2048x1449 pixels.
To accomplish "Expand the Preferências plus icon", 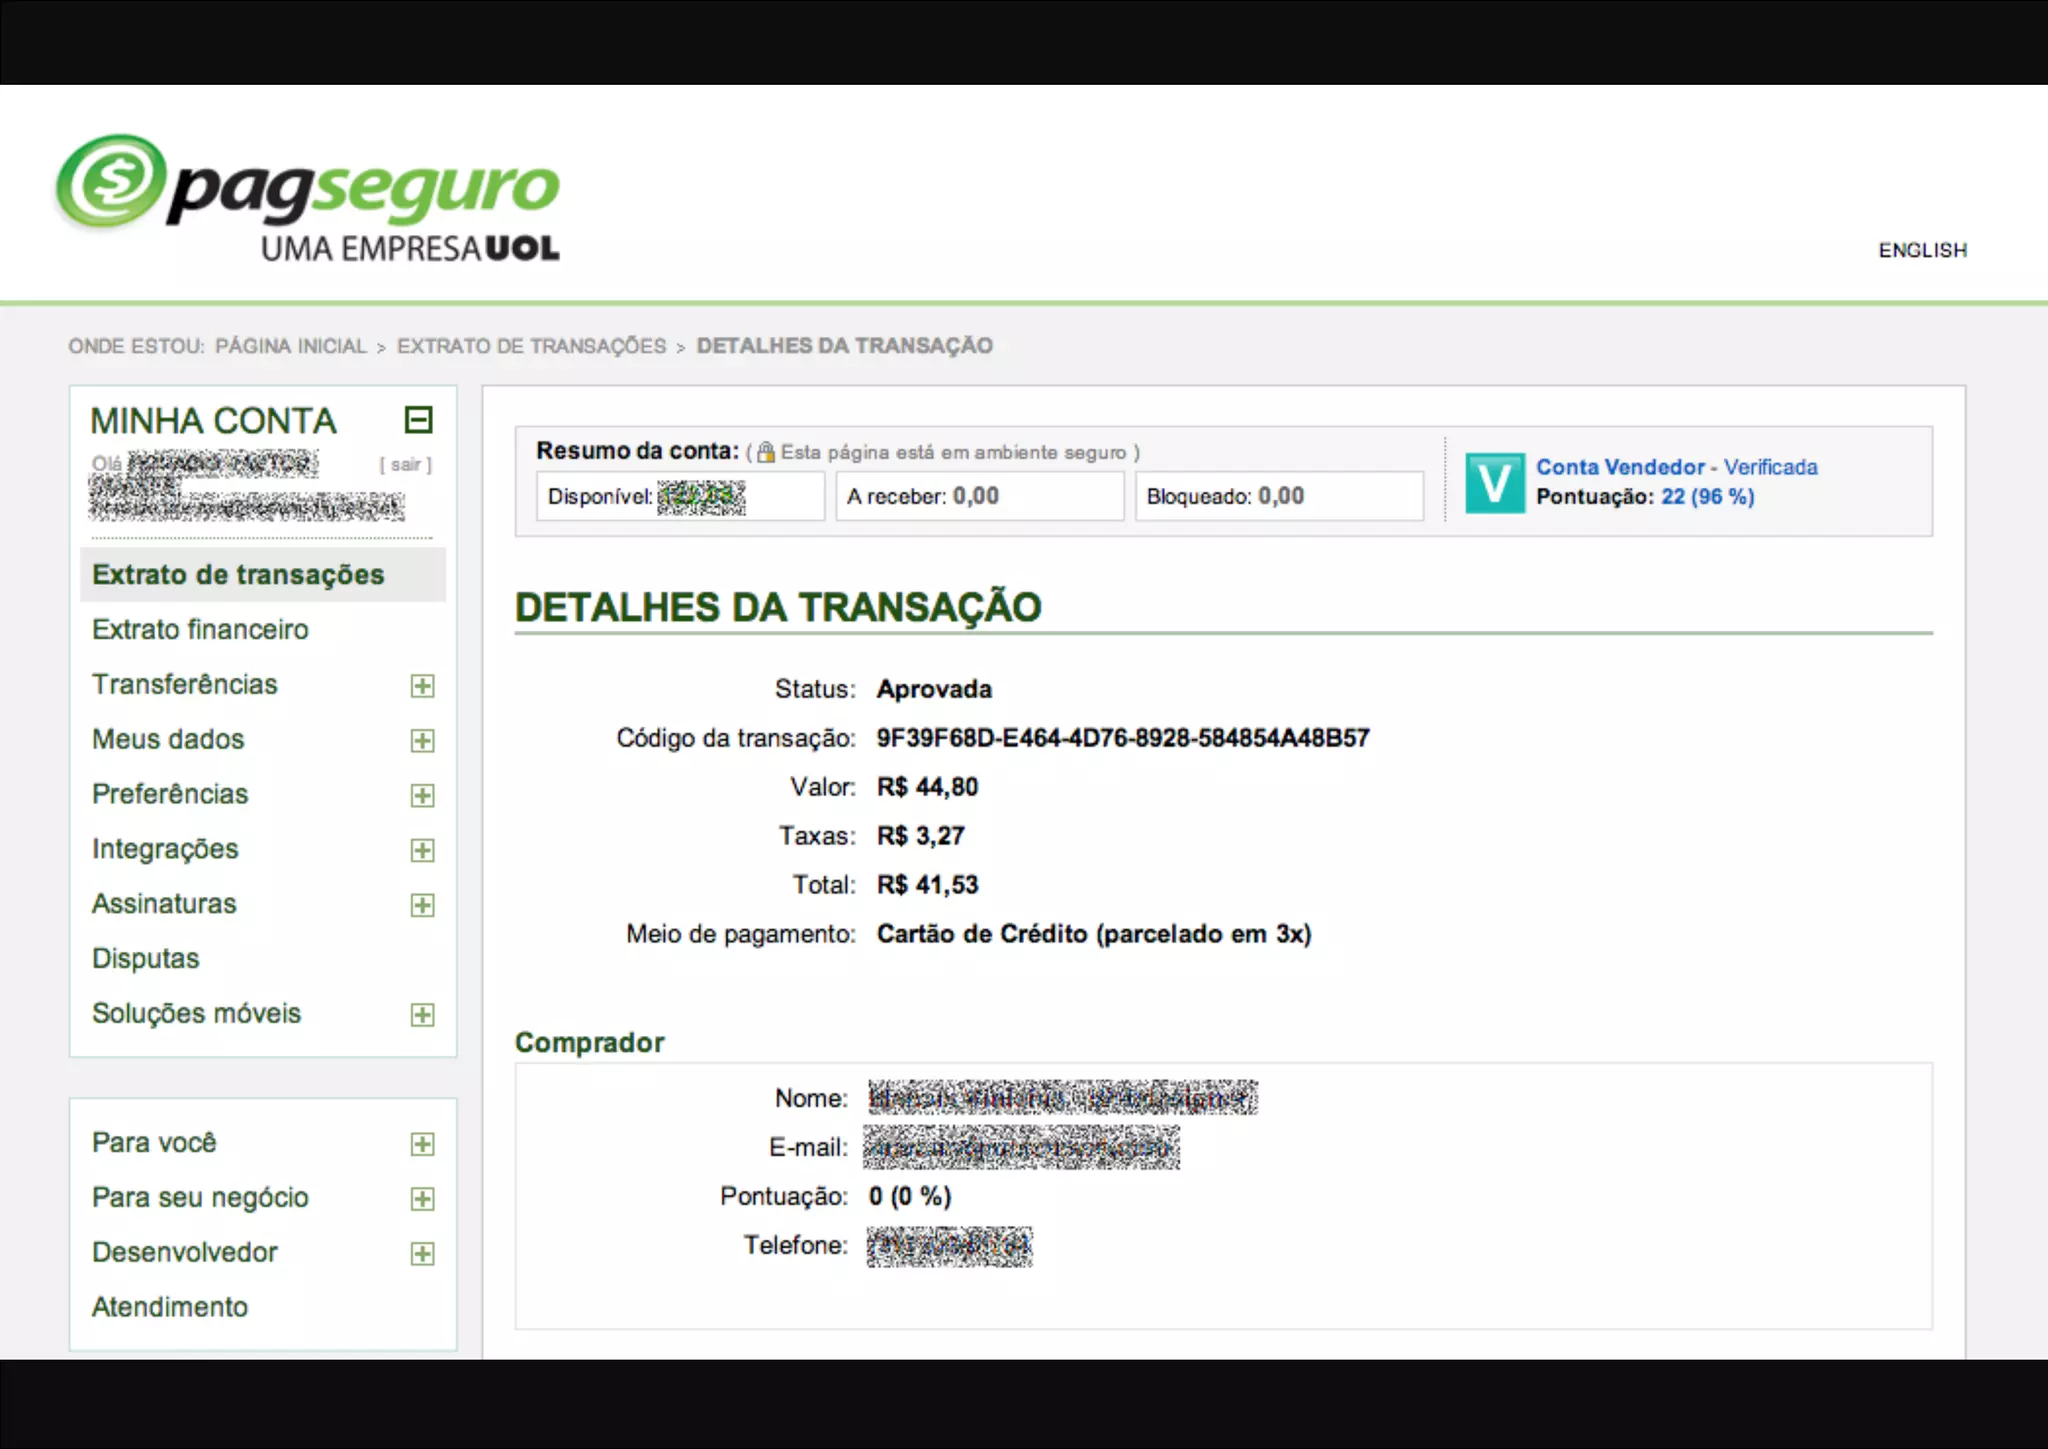I will (422, 796).
